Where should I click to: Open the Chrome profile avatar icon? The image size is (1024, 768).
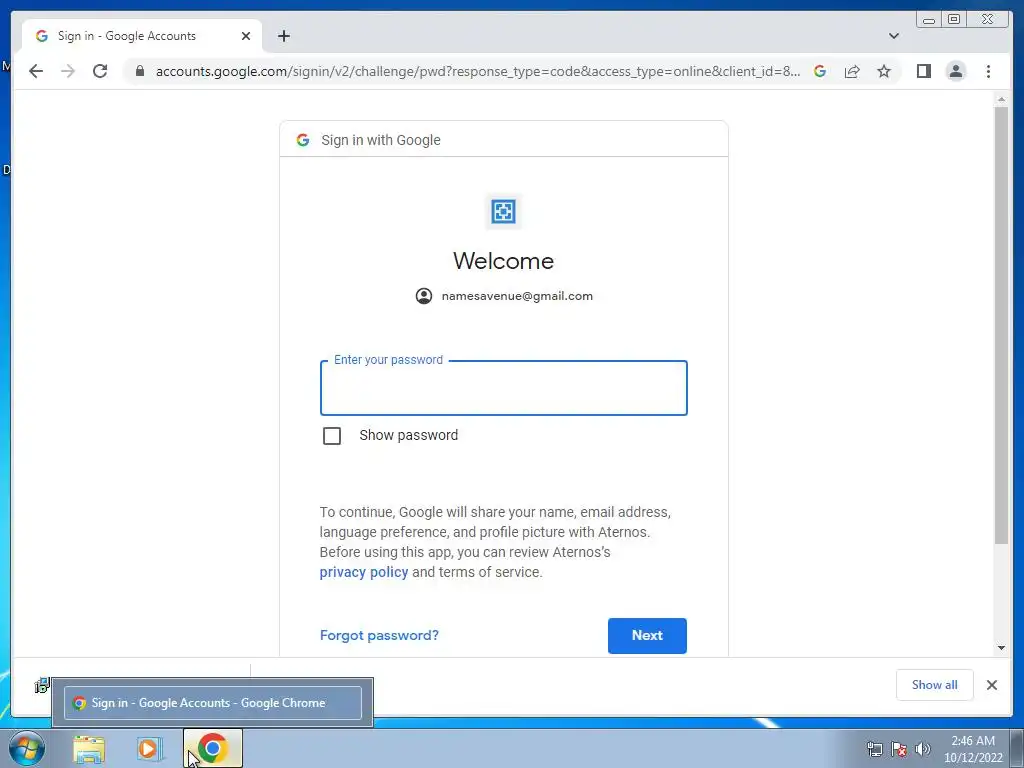pyautogui.click(x=955, y=71)
